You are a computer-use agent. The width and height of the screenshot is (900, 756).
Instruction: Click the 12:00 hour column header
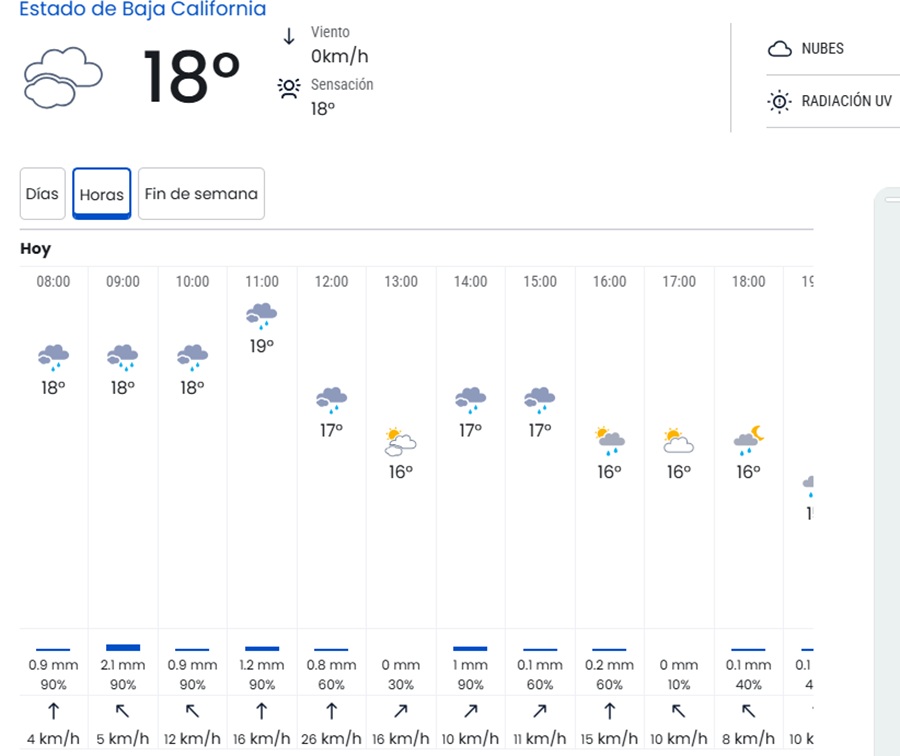(331, 282)
